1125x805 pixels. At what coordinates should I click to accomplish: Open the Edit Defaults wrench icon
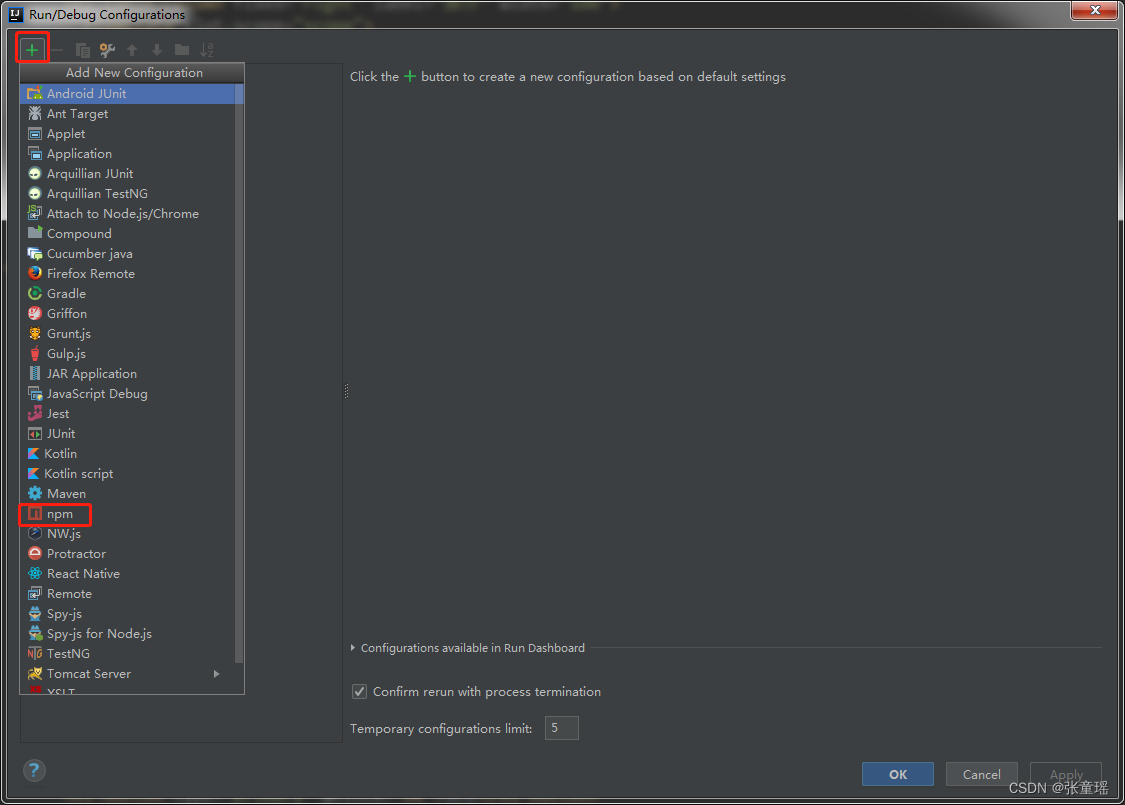pos(108,50)
